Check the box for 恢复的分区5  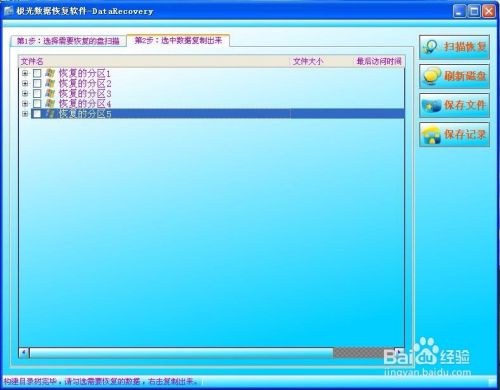(x=37, y=114)
